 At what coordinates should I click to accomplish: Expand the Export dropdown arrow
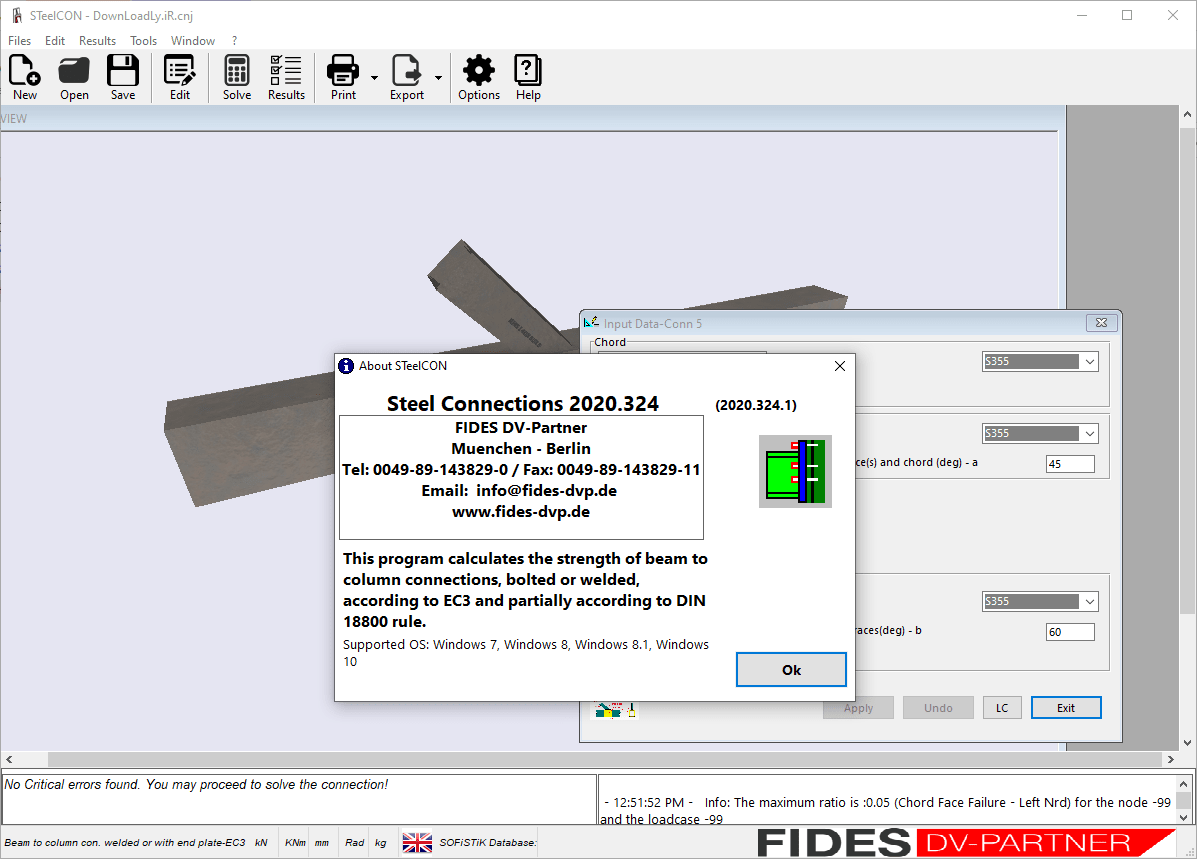(x=438, y=77)
